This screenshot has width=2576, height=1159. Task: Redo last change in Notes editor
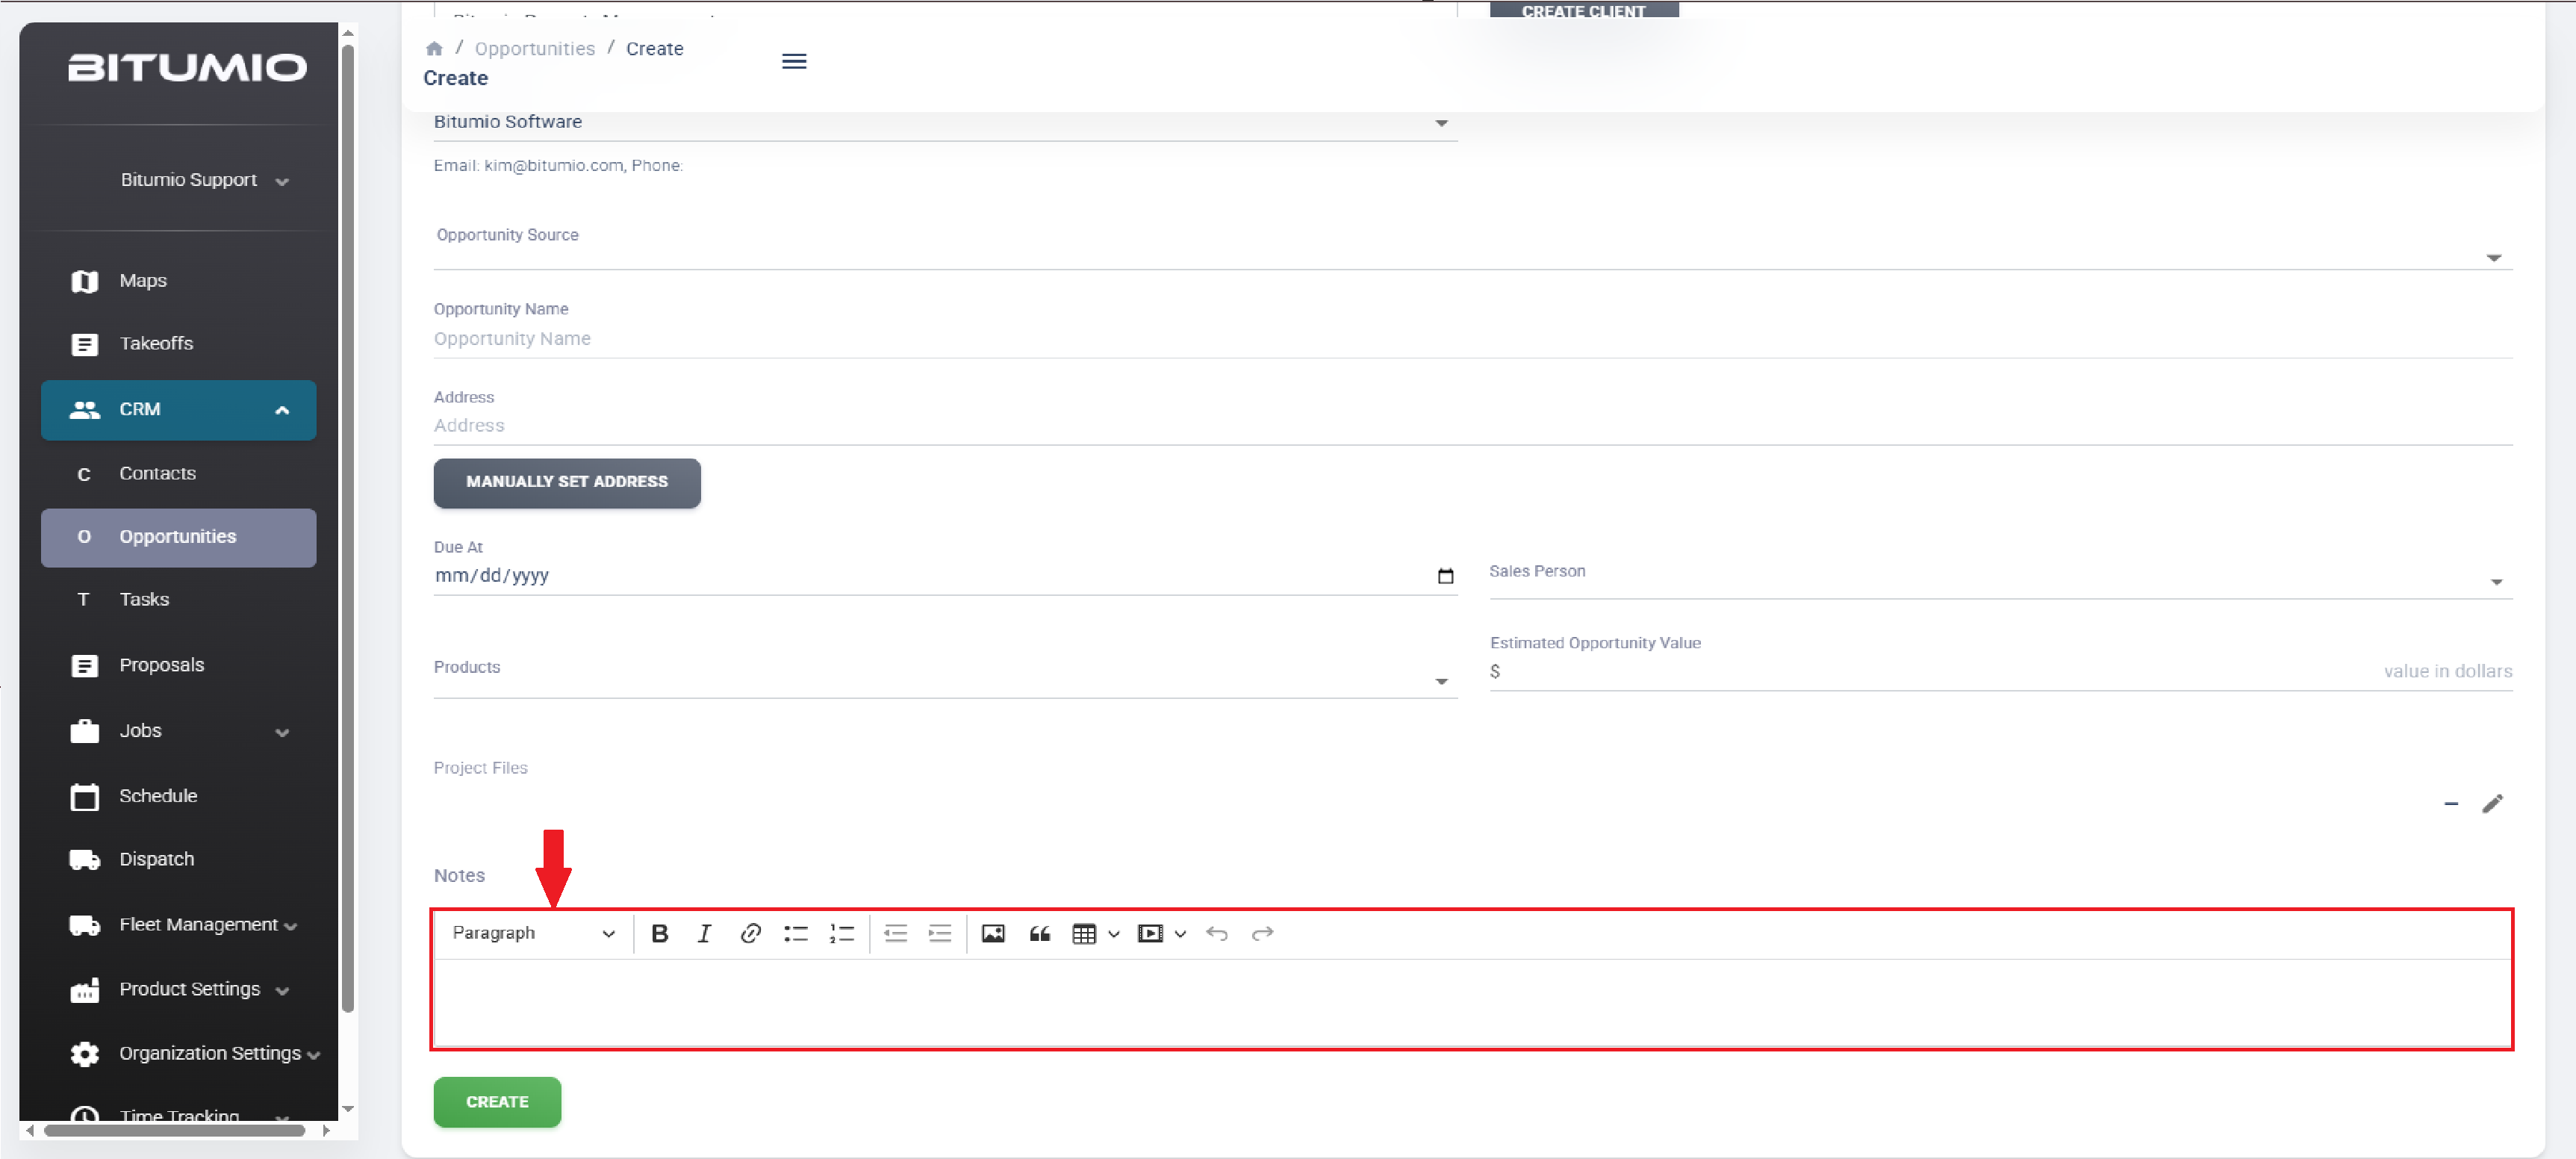tap(1263, 934)
